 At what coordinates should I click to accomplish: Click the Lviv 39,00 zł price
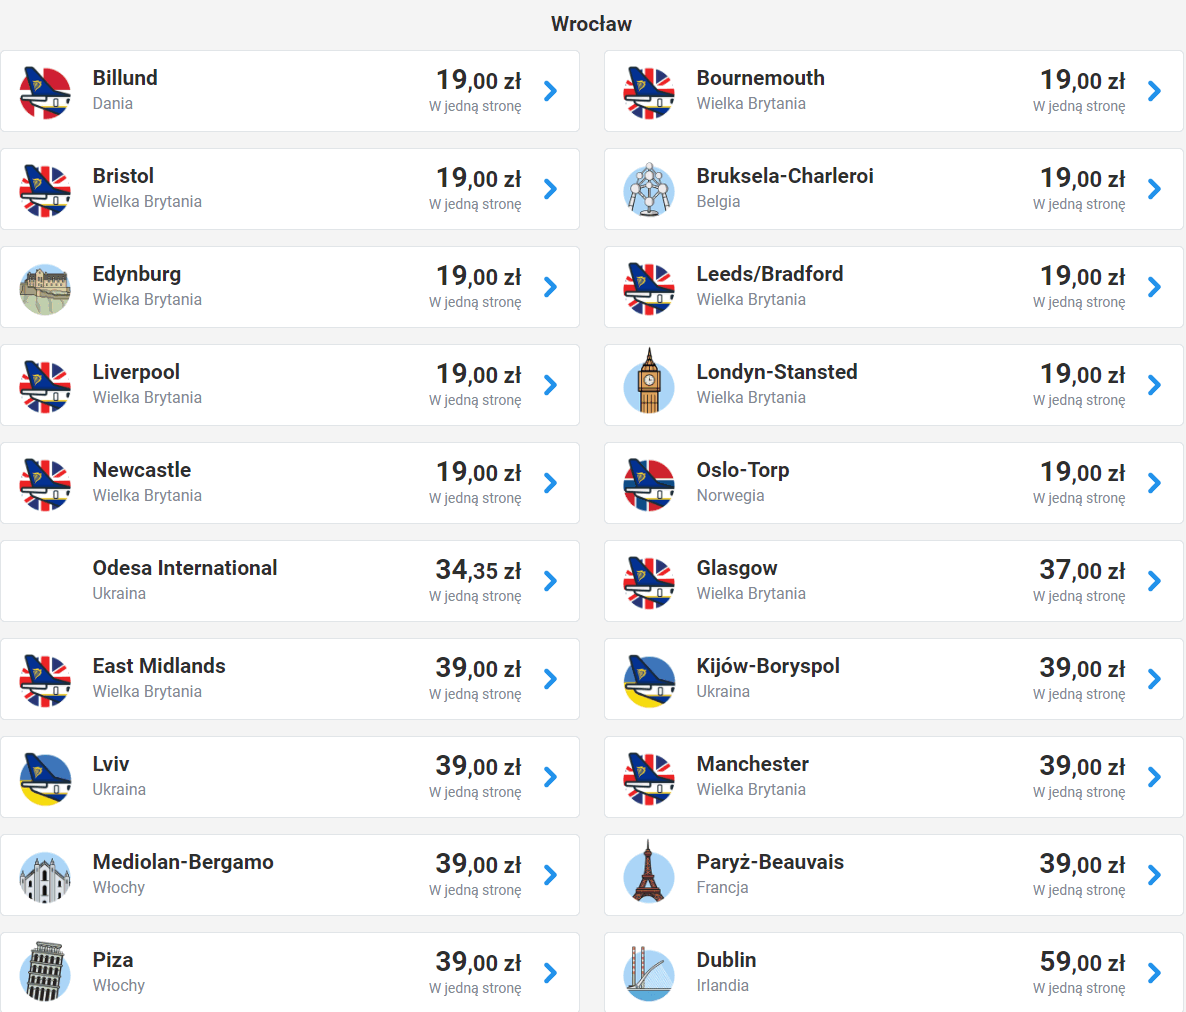[x=478, y=766]
